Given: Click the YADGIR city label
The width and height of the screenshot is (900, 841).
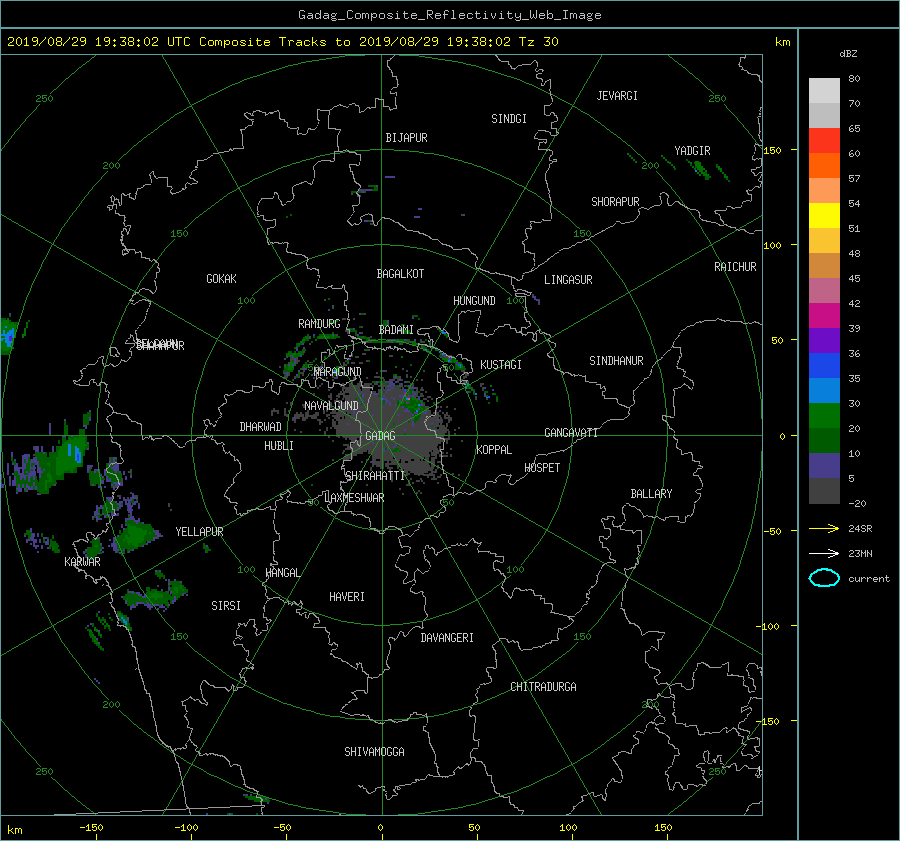Looking at the screenshot, I should 692,151.
